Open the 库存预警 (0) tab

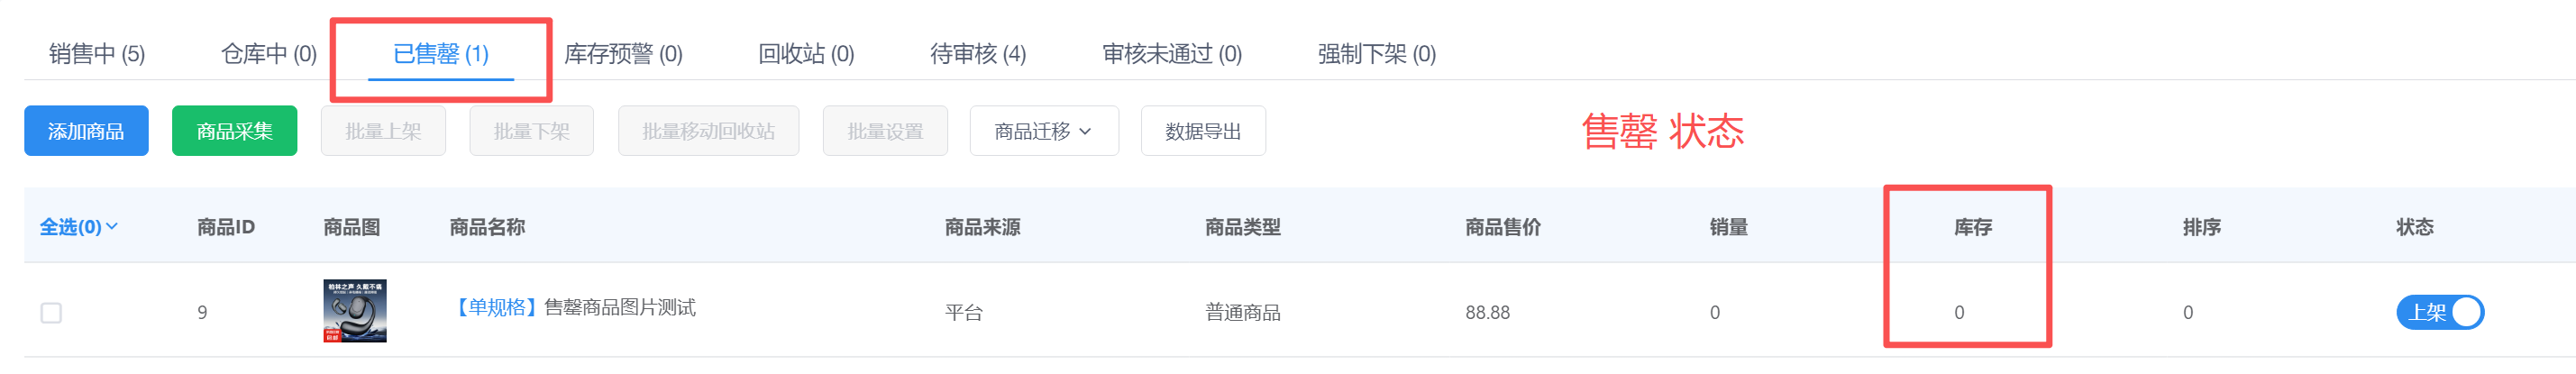click(624, 54)
